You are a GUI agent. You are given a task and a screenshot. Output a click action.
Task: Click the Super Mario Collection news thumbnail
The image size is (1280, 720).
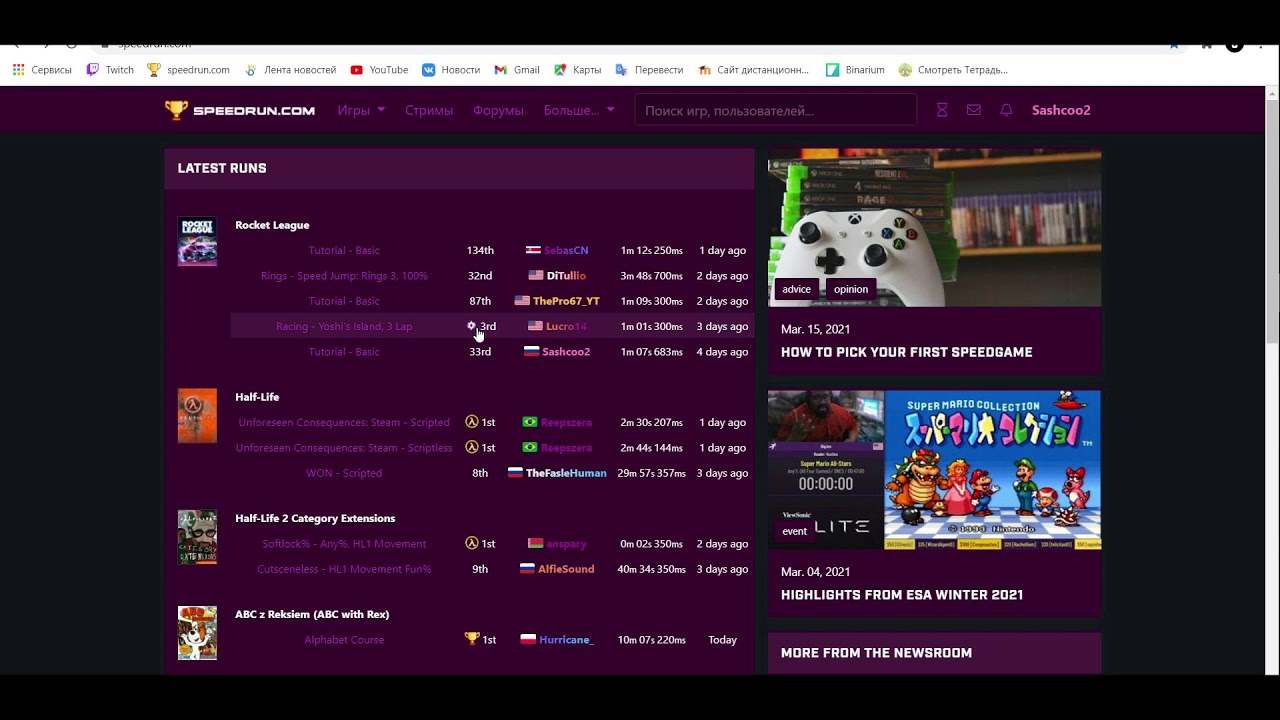pyautogui.click(x=934, y=470)
